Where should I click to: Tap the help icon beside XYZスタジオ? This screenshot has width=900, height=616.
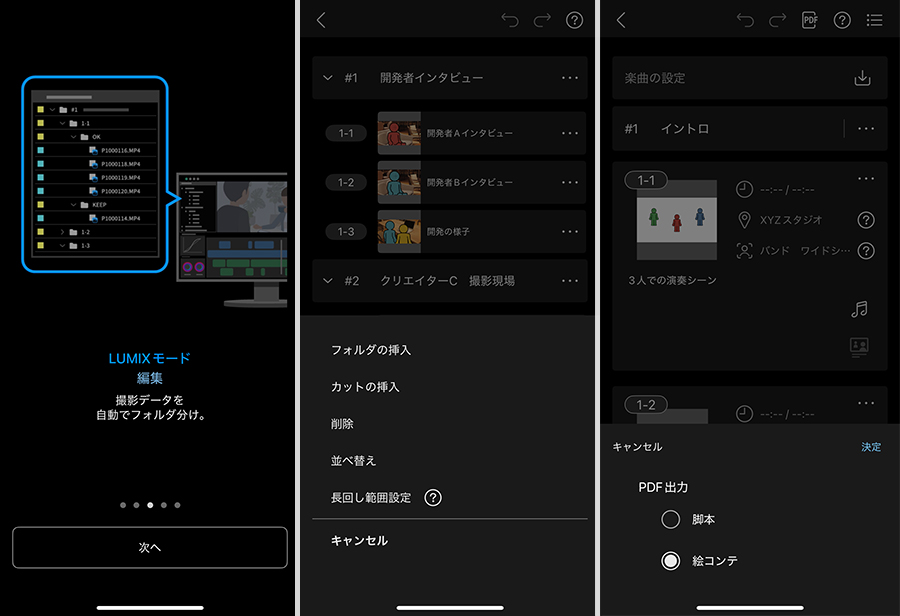click(866, 220)
